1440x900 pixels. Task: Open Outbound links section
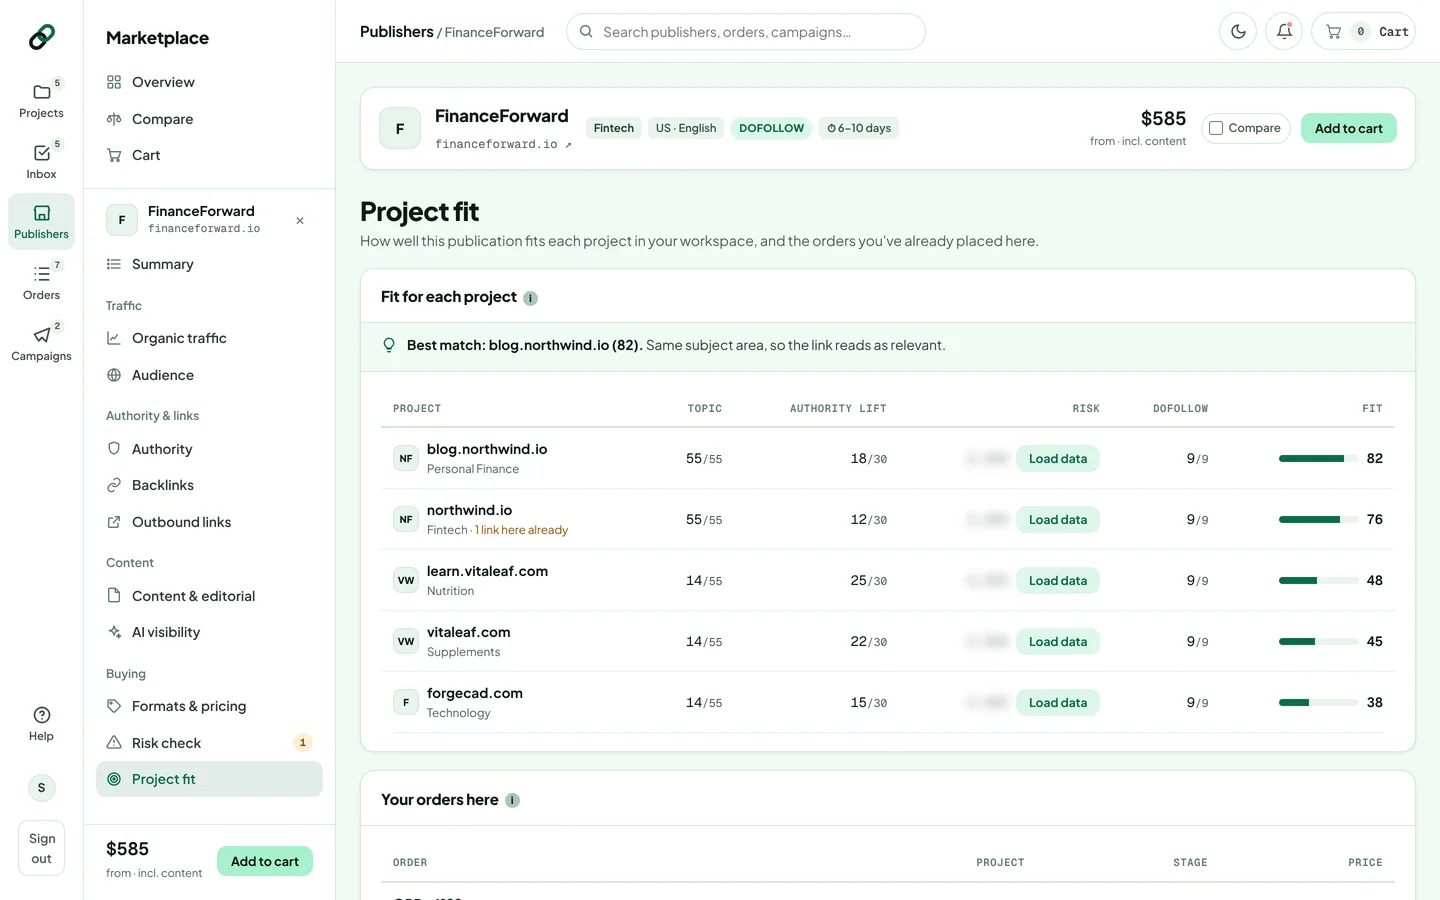[209, 522]
